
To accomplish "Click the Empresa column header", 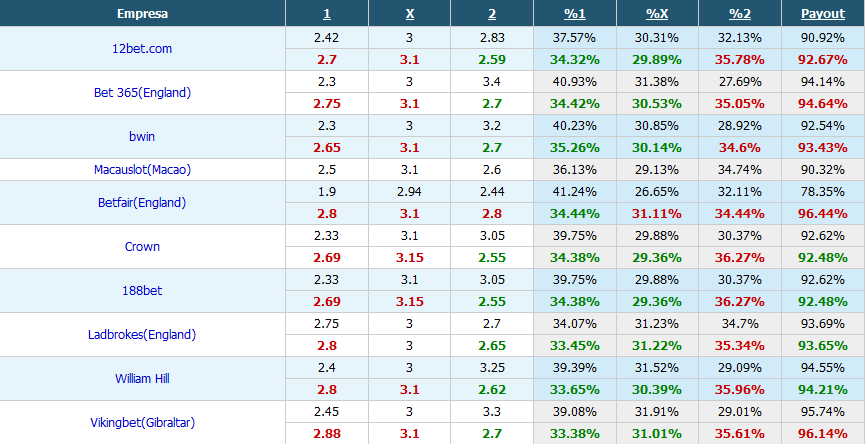I will (142, 14).
